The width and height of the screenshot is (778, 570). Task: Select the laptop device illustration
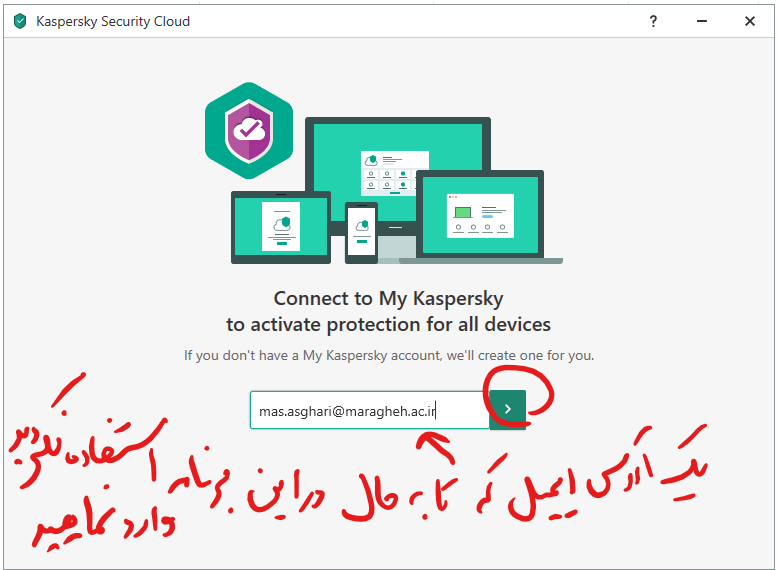point(480,216)
